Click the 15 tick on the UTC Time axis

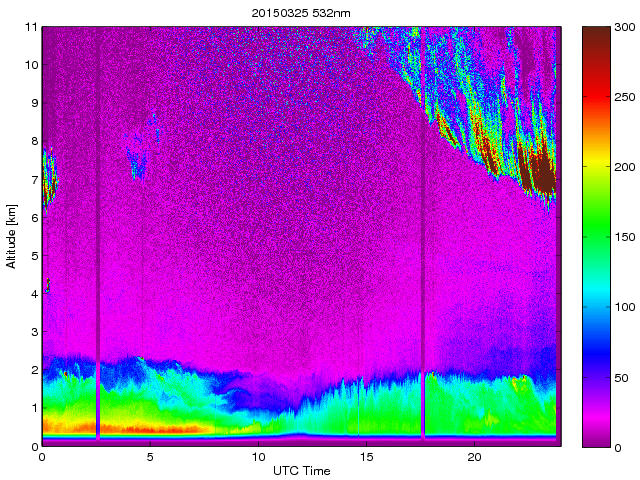point(366,457)
